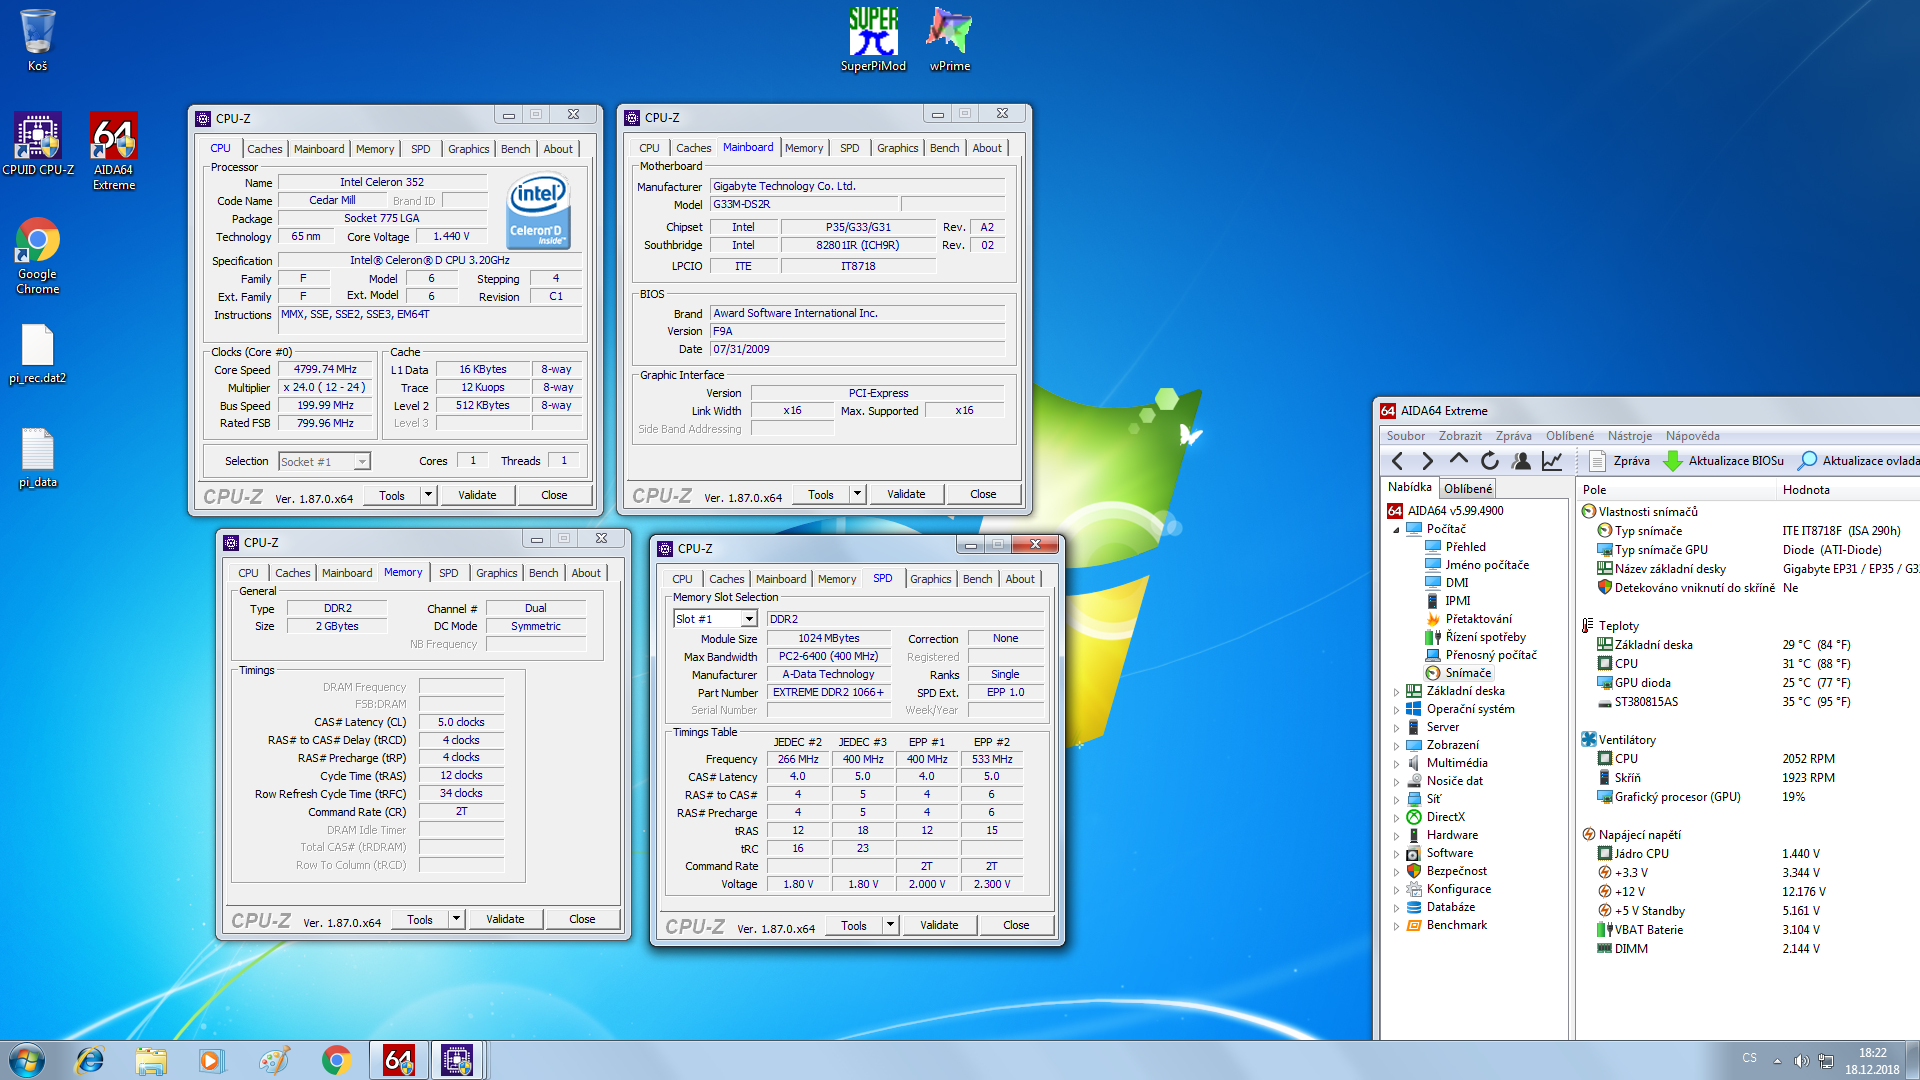Select the pi_data file on desktop
Screen dimensions: 1920x1080
(38, 458)
